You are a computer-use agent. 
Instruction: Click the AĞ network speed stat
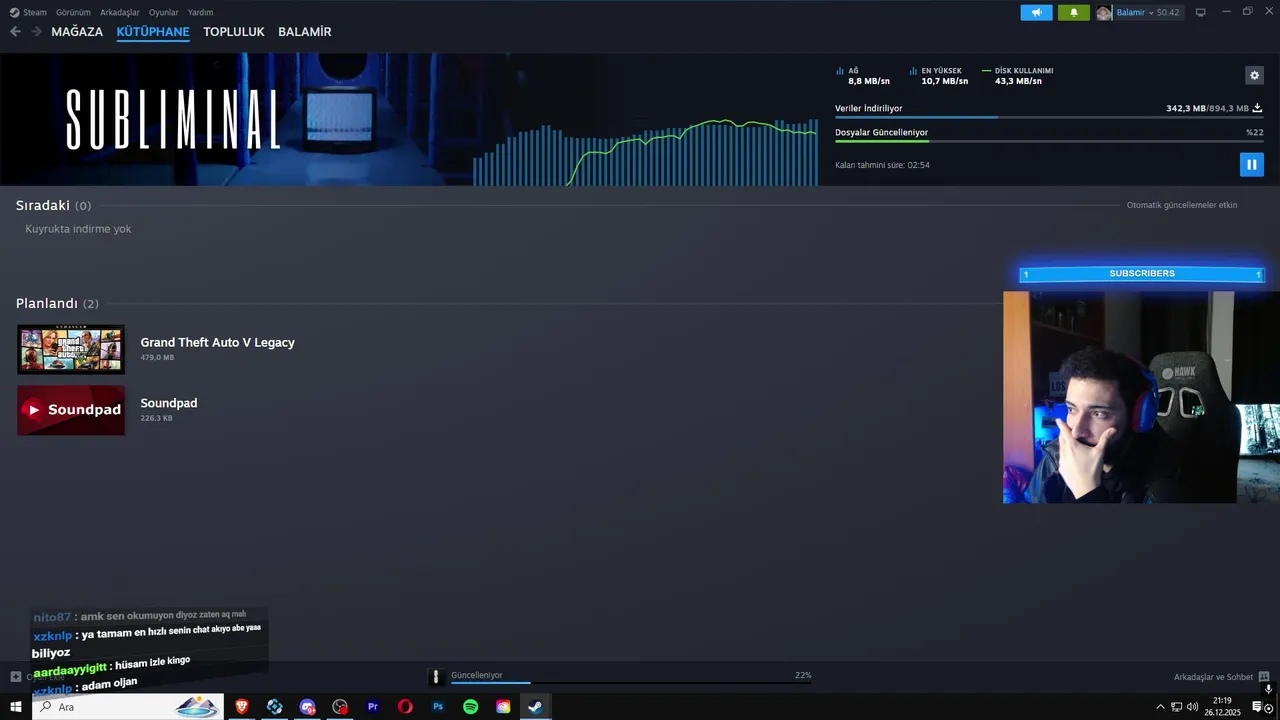click(x=863, y=76)
